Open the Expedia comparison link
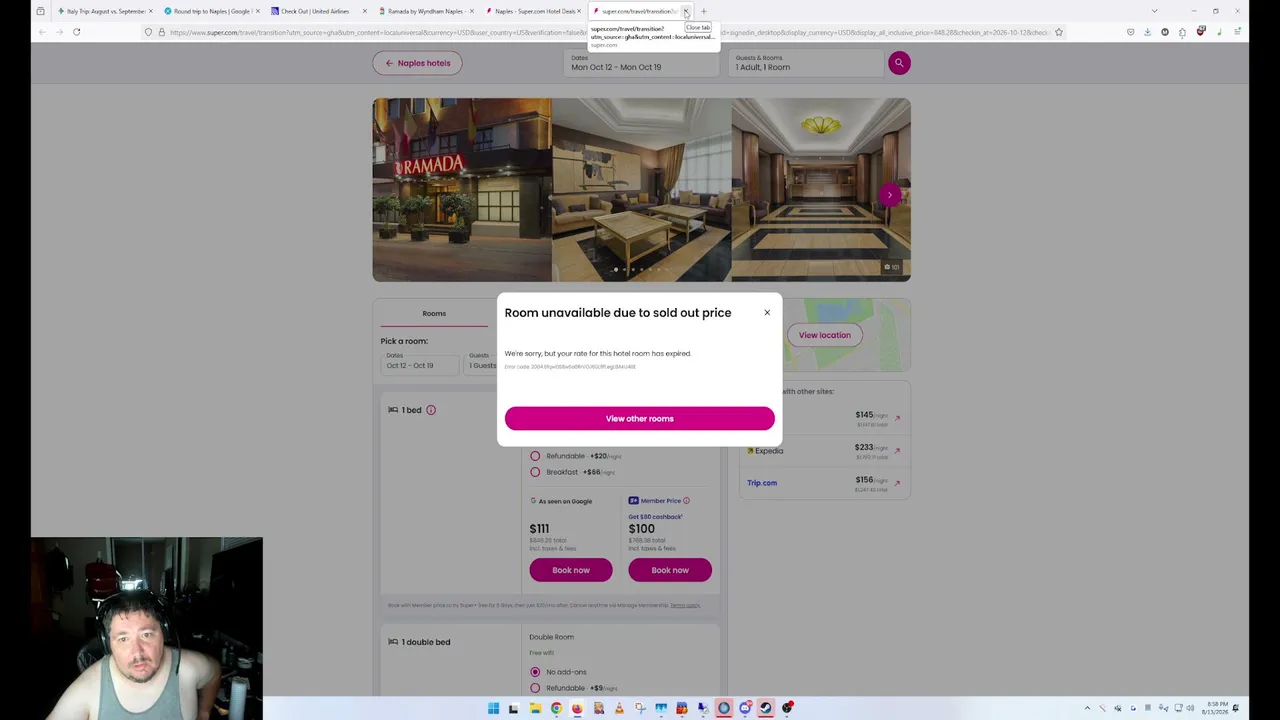 point(765,451)
